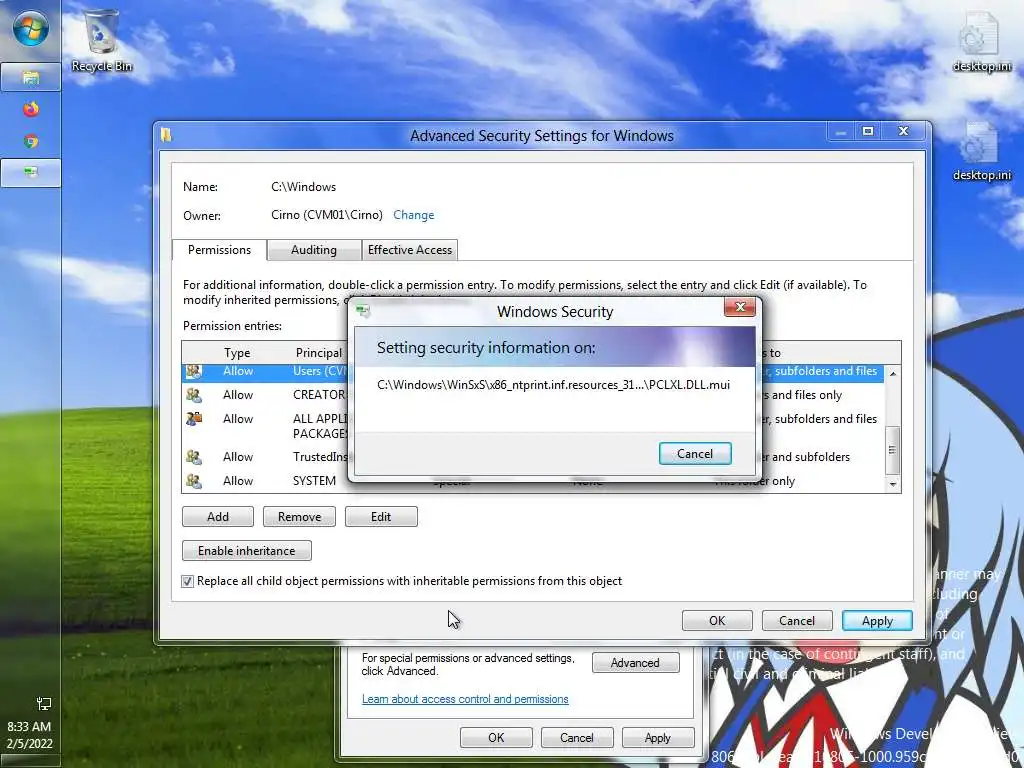The image size is (1024, 768).
Task: Open the Recycle Bin desktop icon
Action: 101,40
